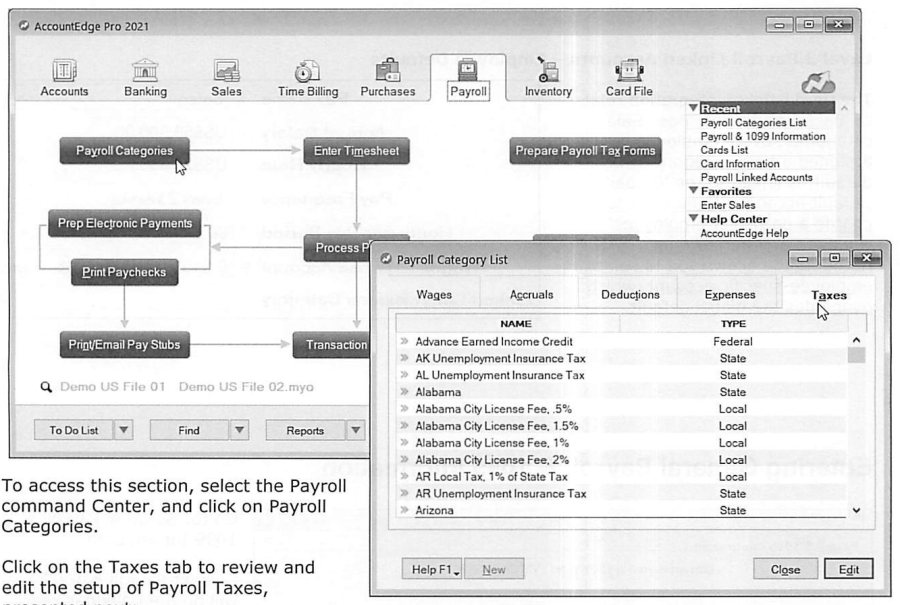The image size is (900, 605).
Task: Open Payroll Categories List in Recent
Action: [753, 122]
